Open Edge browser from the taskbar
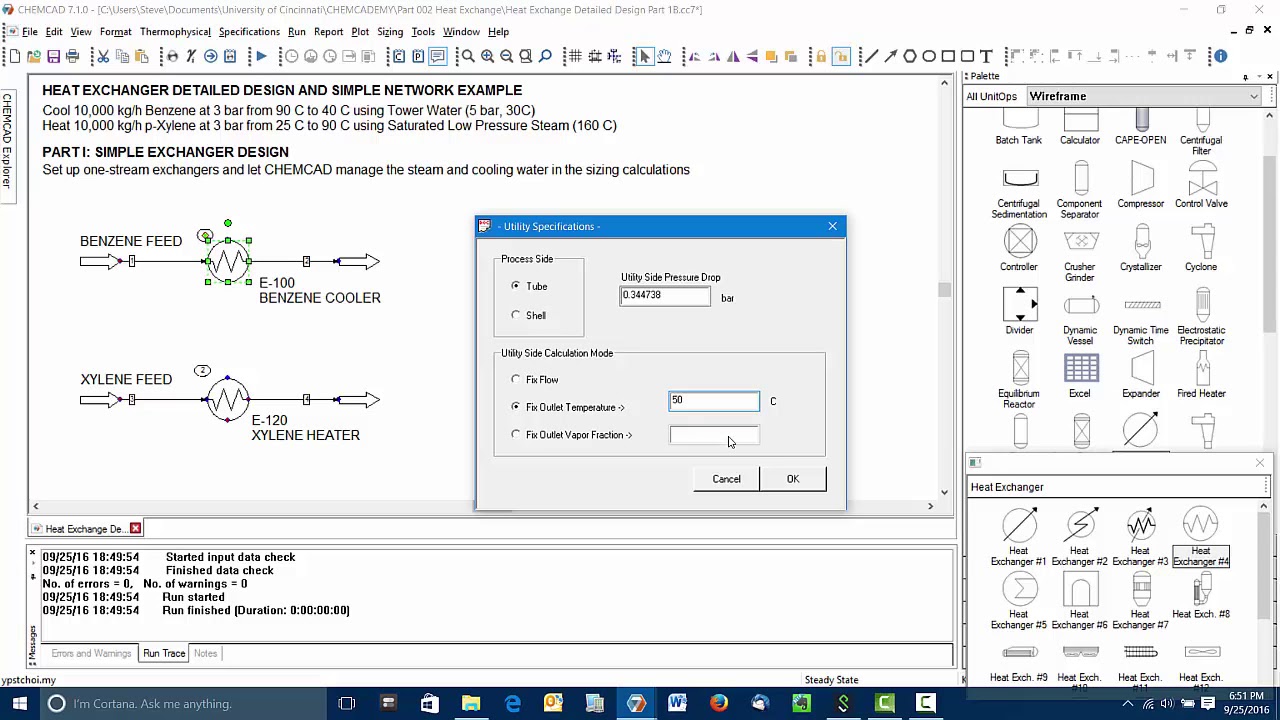The width and height of the screenshot is (1280, 720). pos(512,704)
